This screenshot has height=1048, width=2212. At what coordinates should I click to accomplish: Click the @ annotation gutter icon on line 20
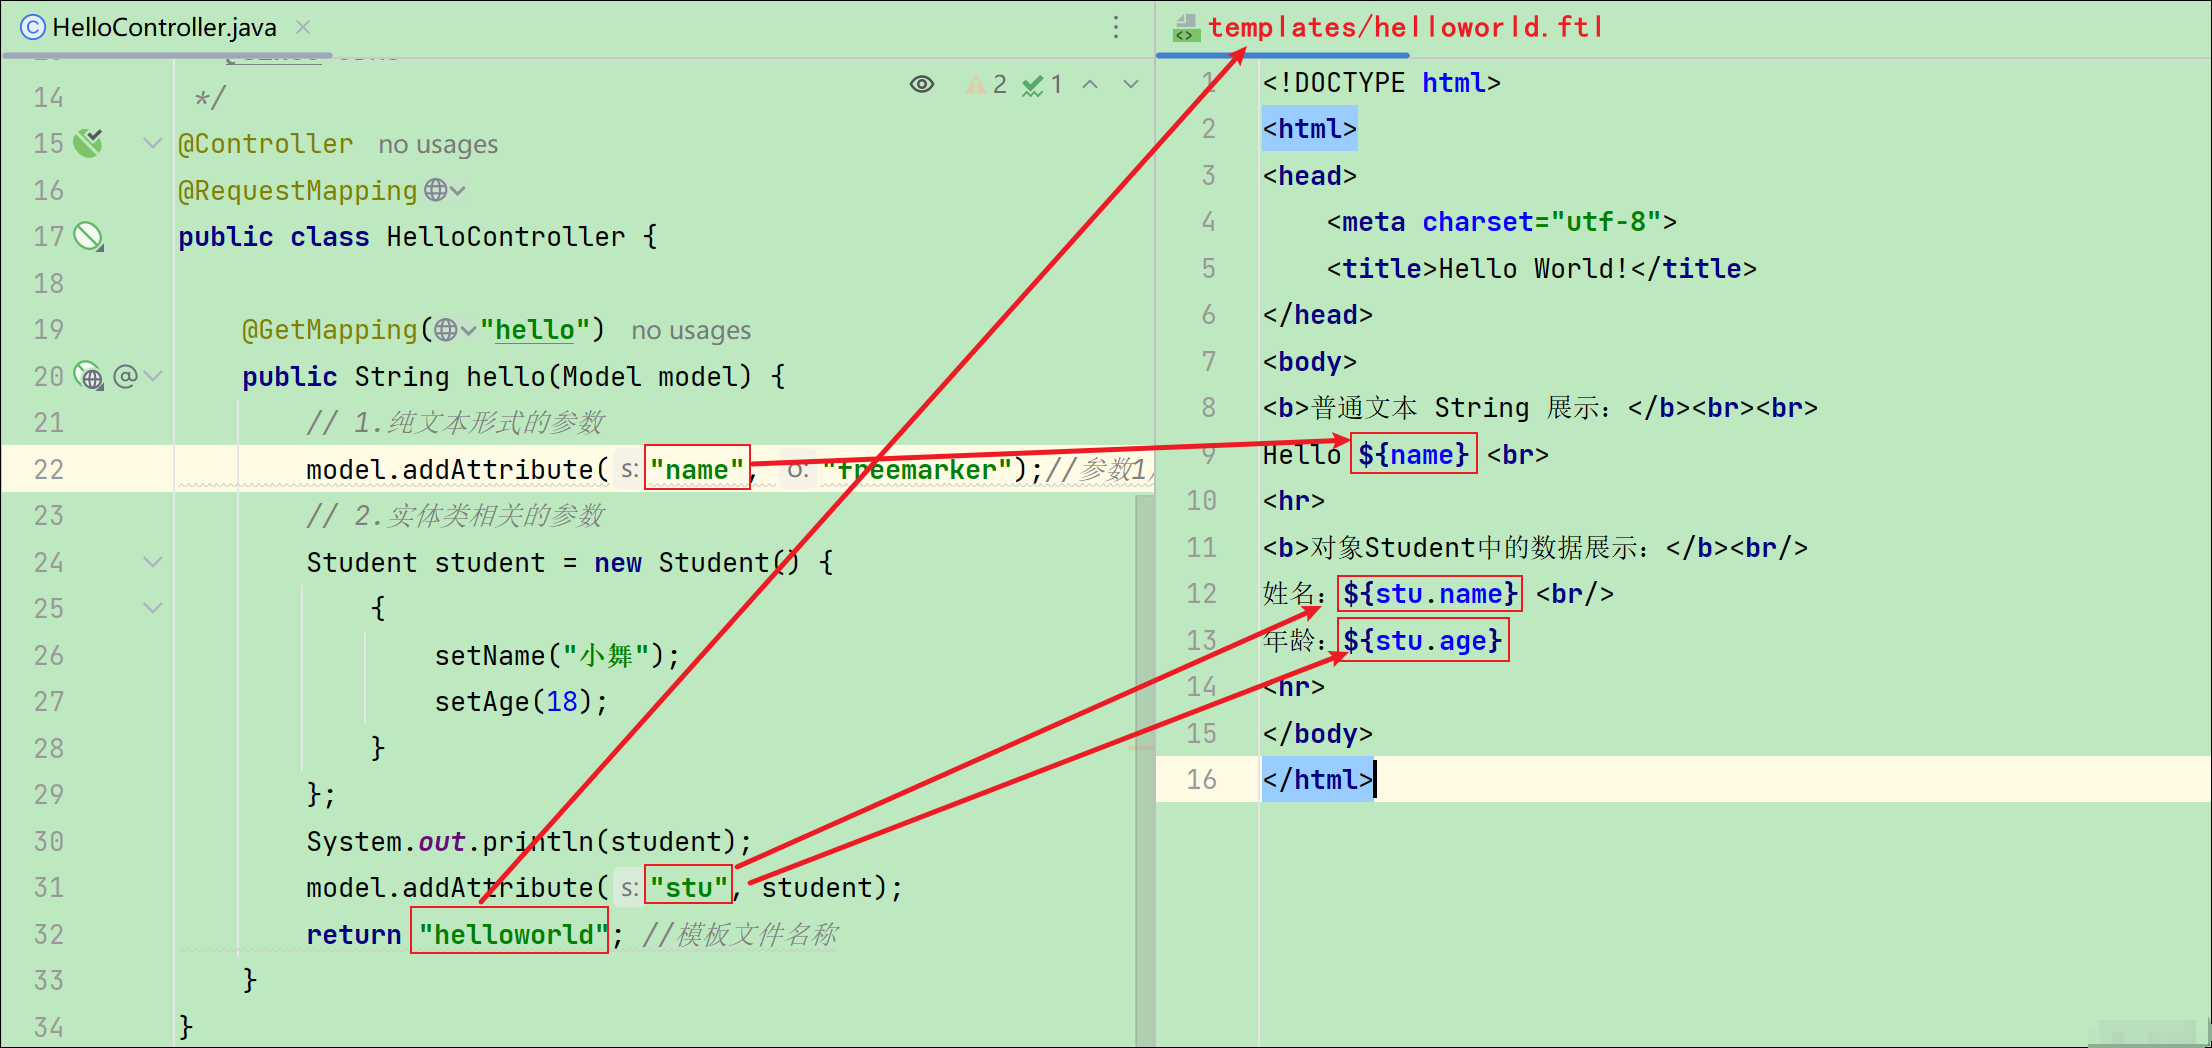(x=125, y=377)
